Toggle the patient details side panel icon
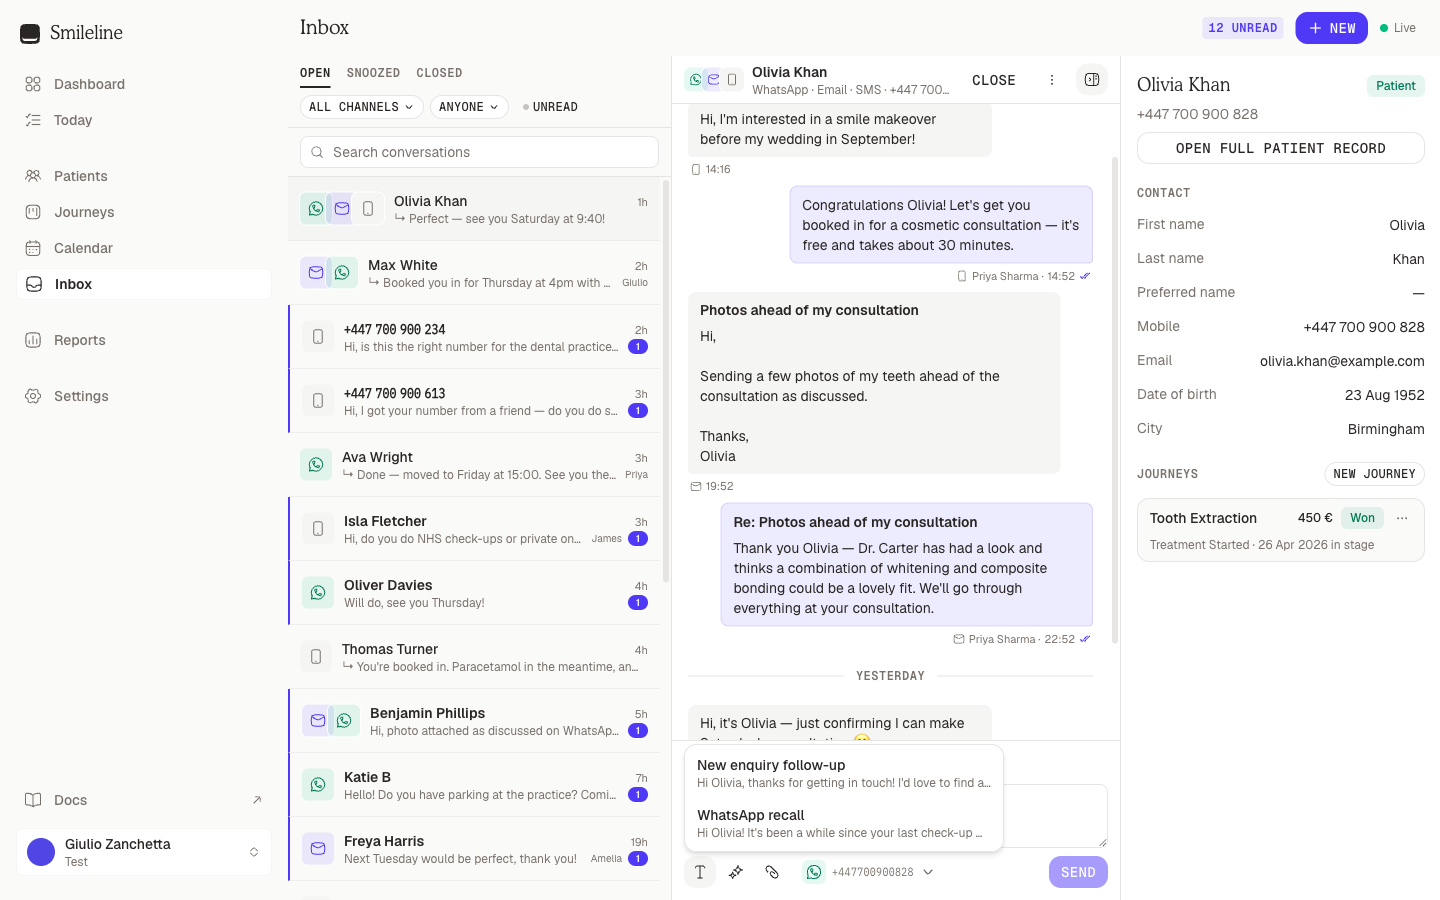The width and height of the screenshot is (1440, 900). (1092, 80)
